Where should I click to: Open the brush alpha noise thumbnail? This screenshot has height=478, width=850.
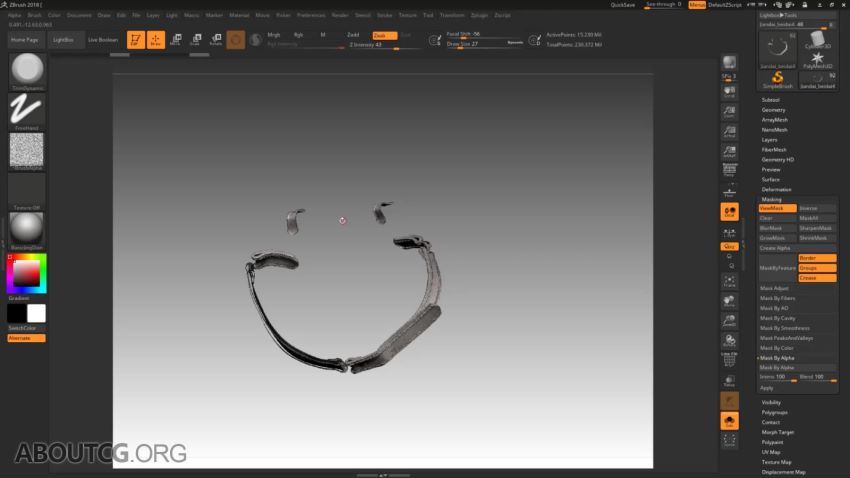click(x=27, y=152)
